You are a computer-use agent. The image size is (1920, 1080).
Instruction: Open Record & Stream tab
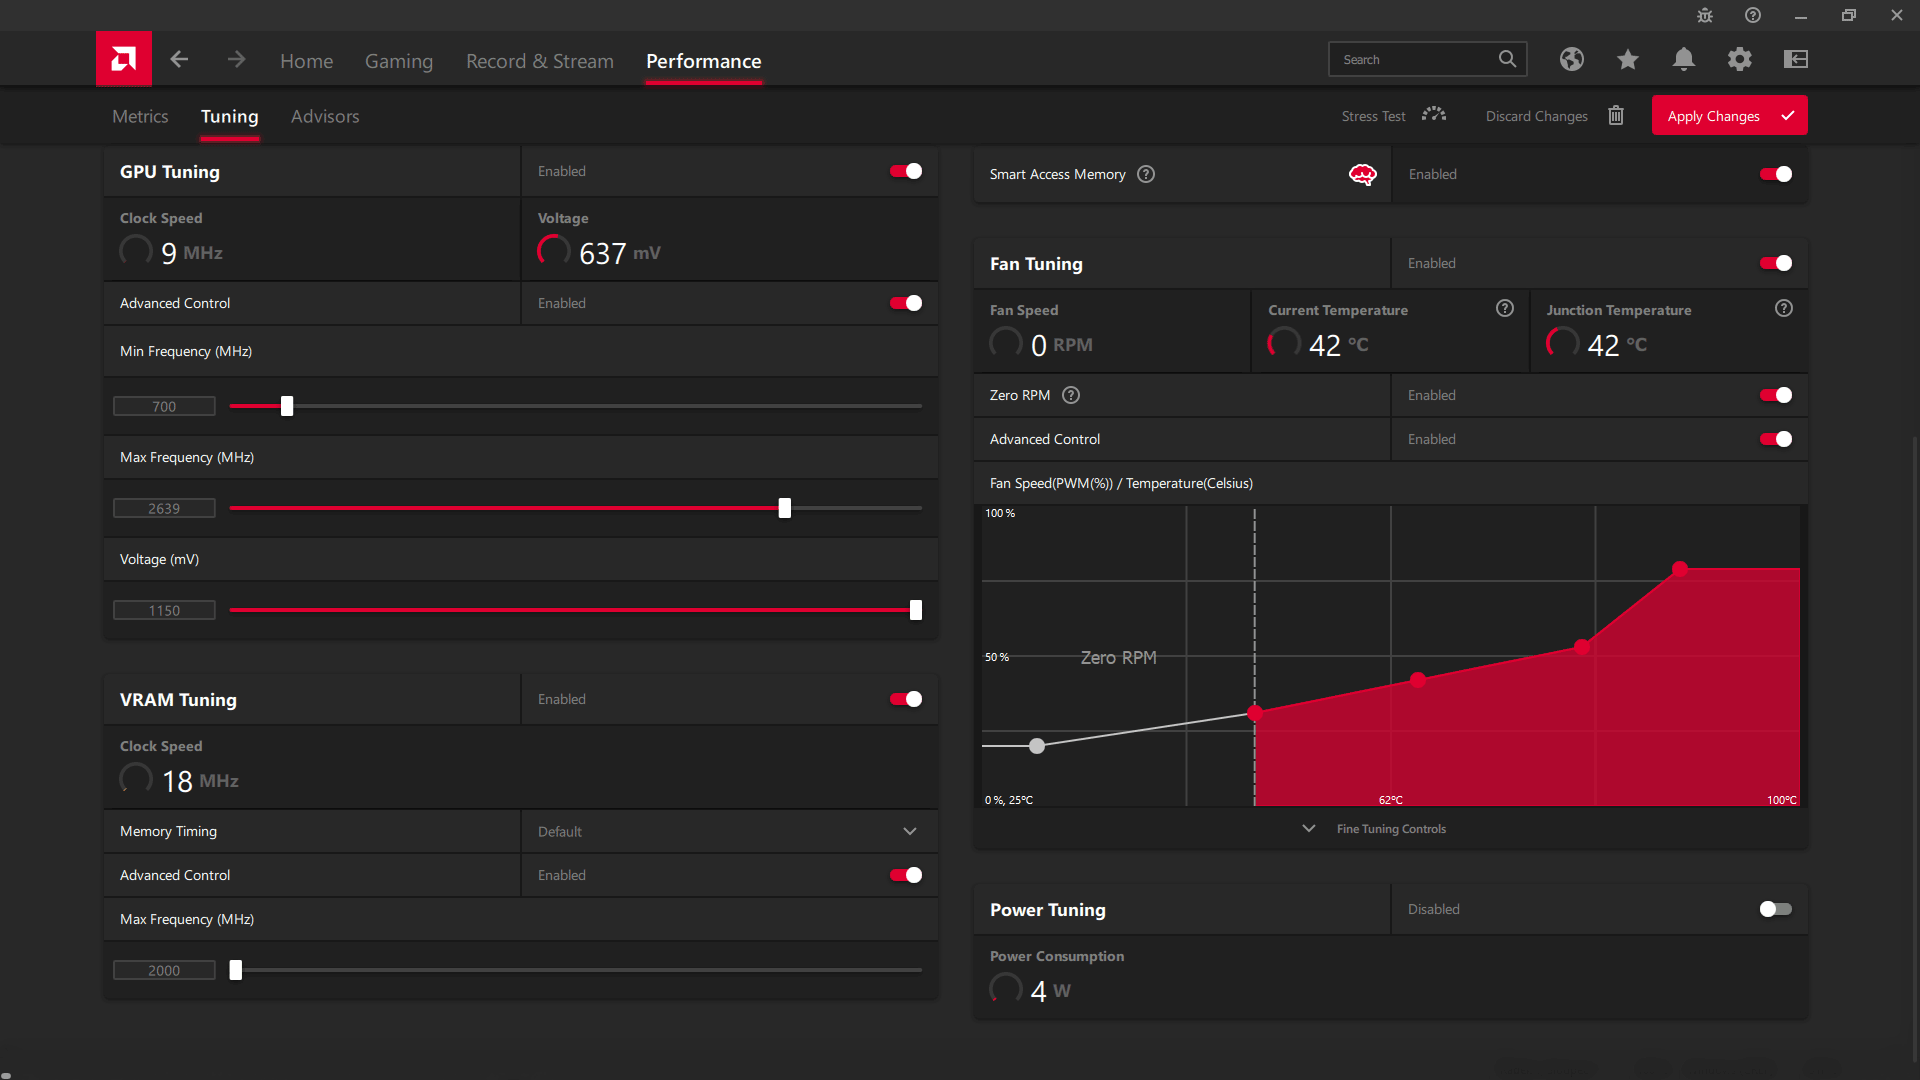(x=540, y=61)
